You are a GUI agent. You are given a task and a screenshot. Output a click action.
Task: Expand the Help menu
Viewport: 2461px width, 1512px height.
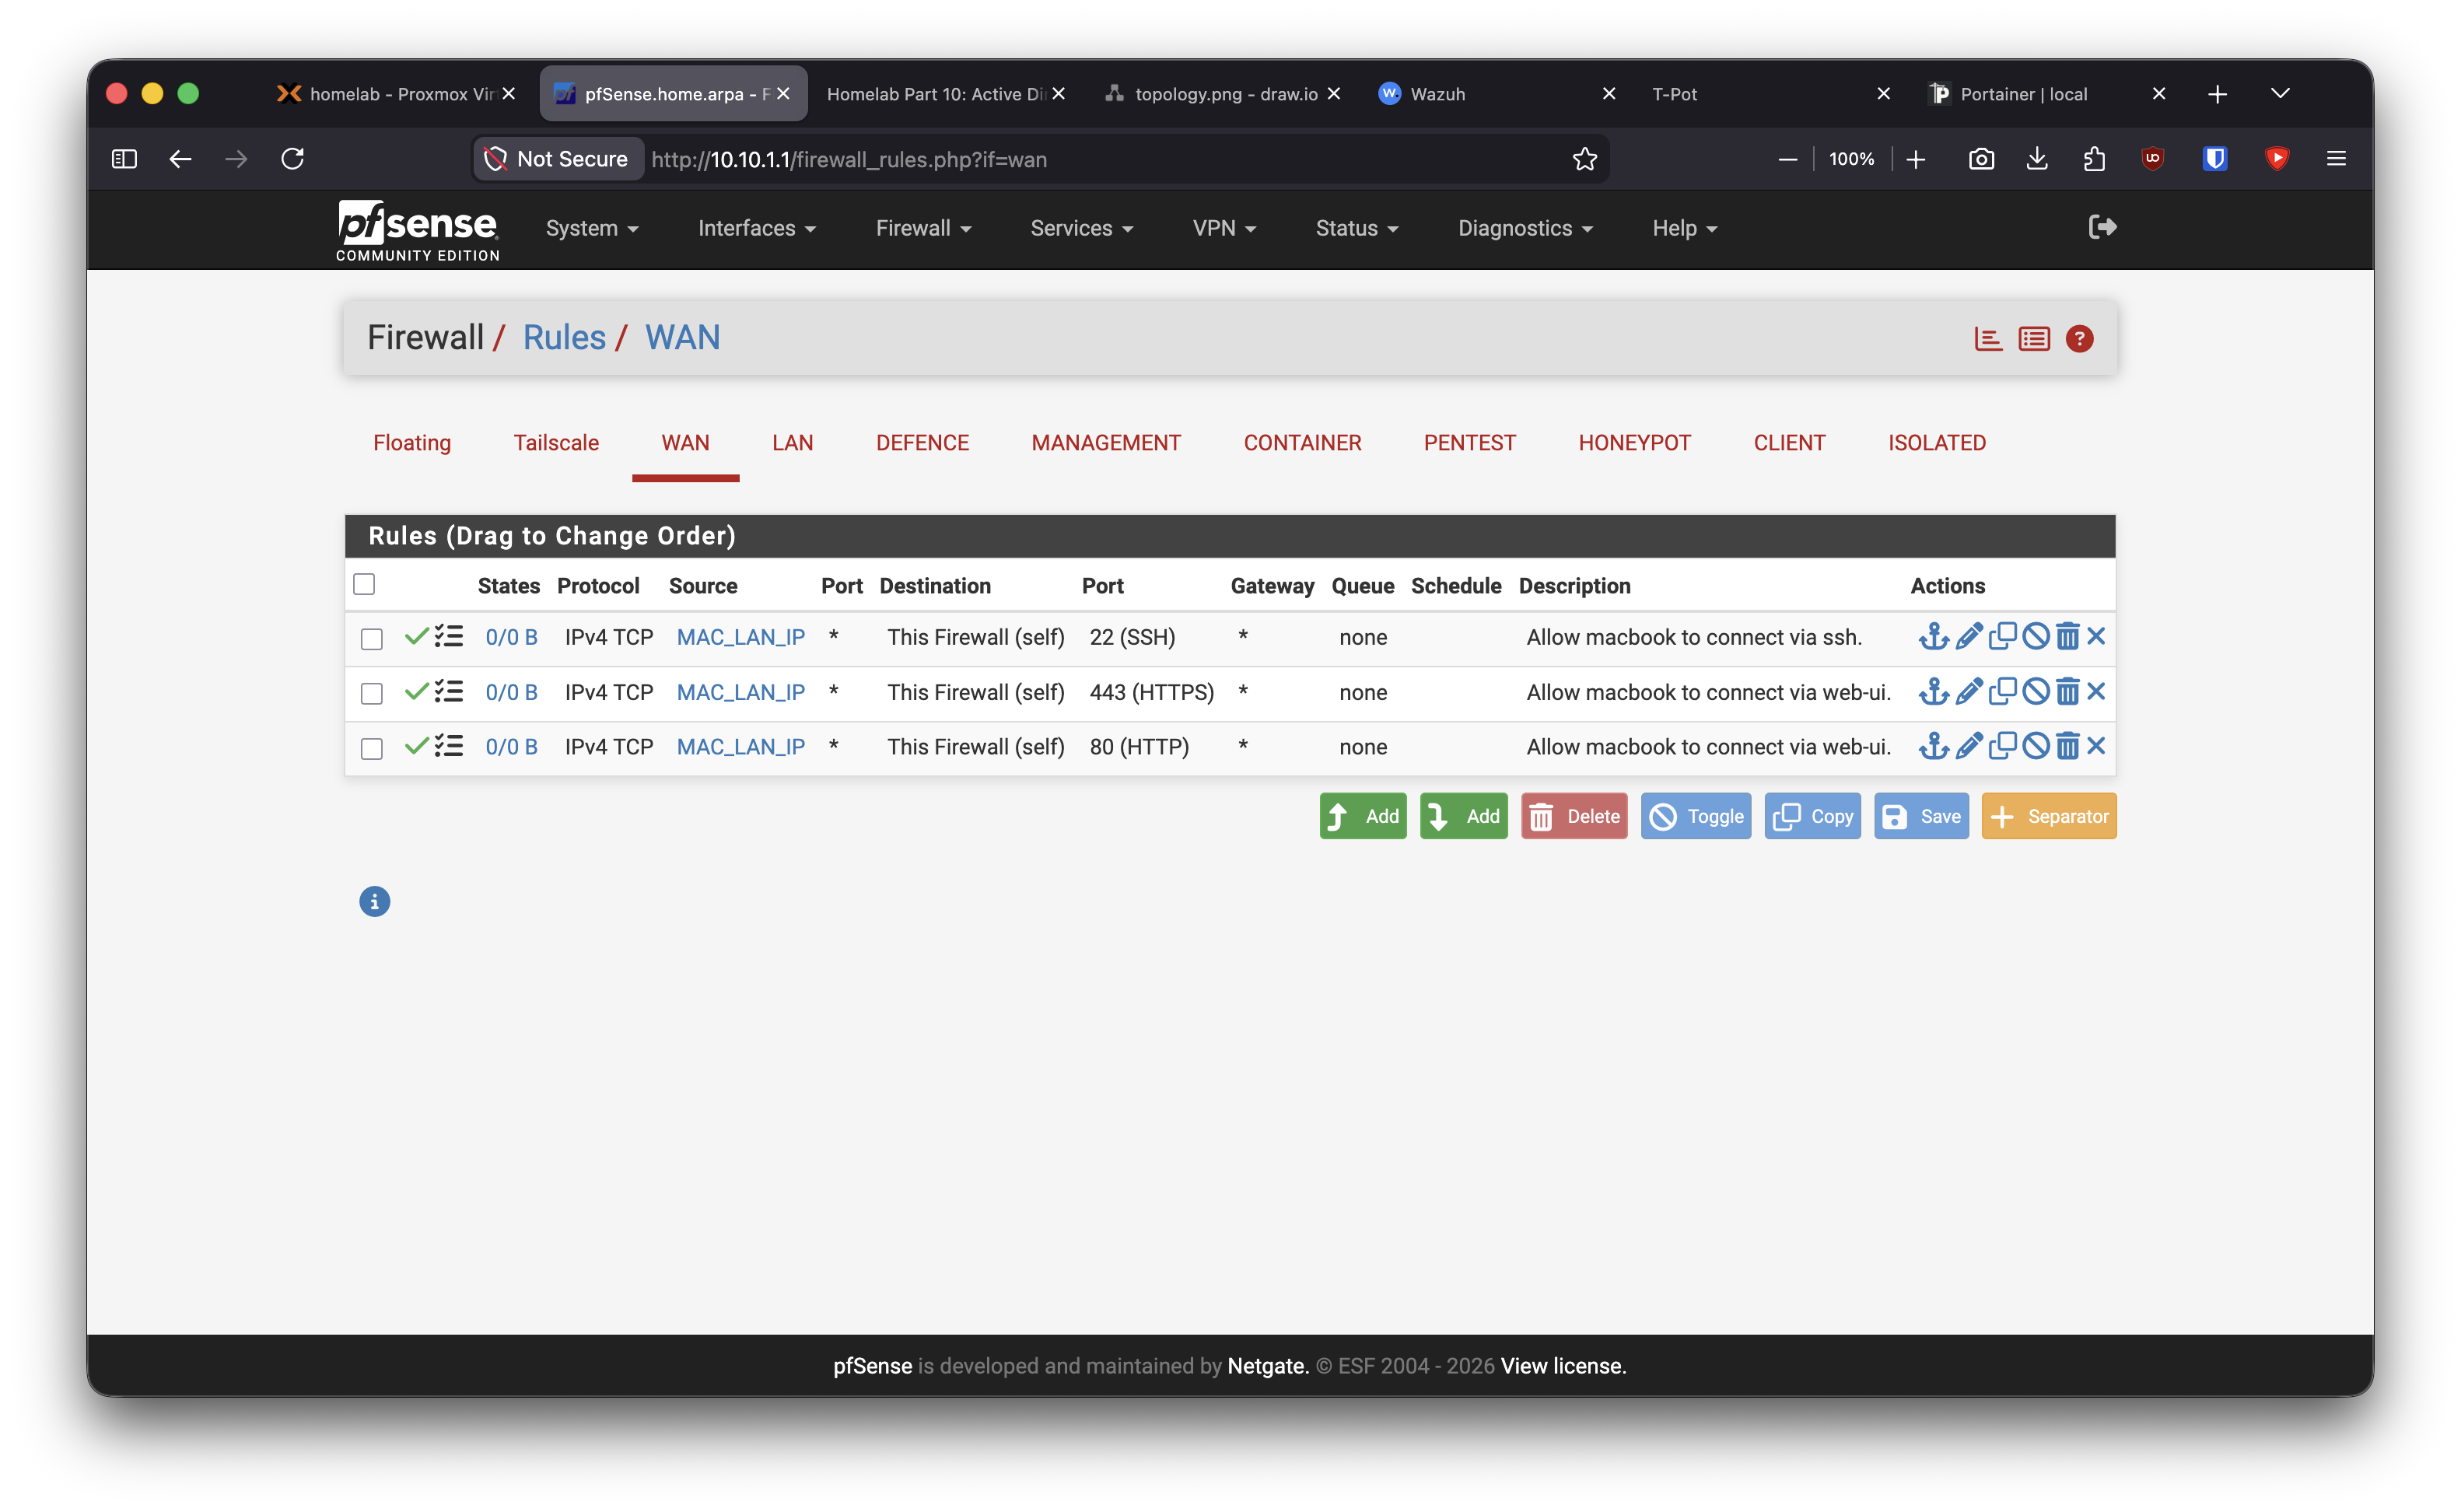click(1684, 228)
